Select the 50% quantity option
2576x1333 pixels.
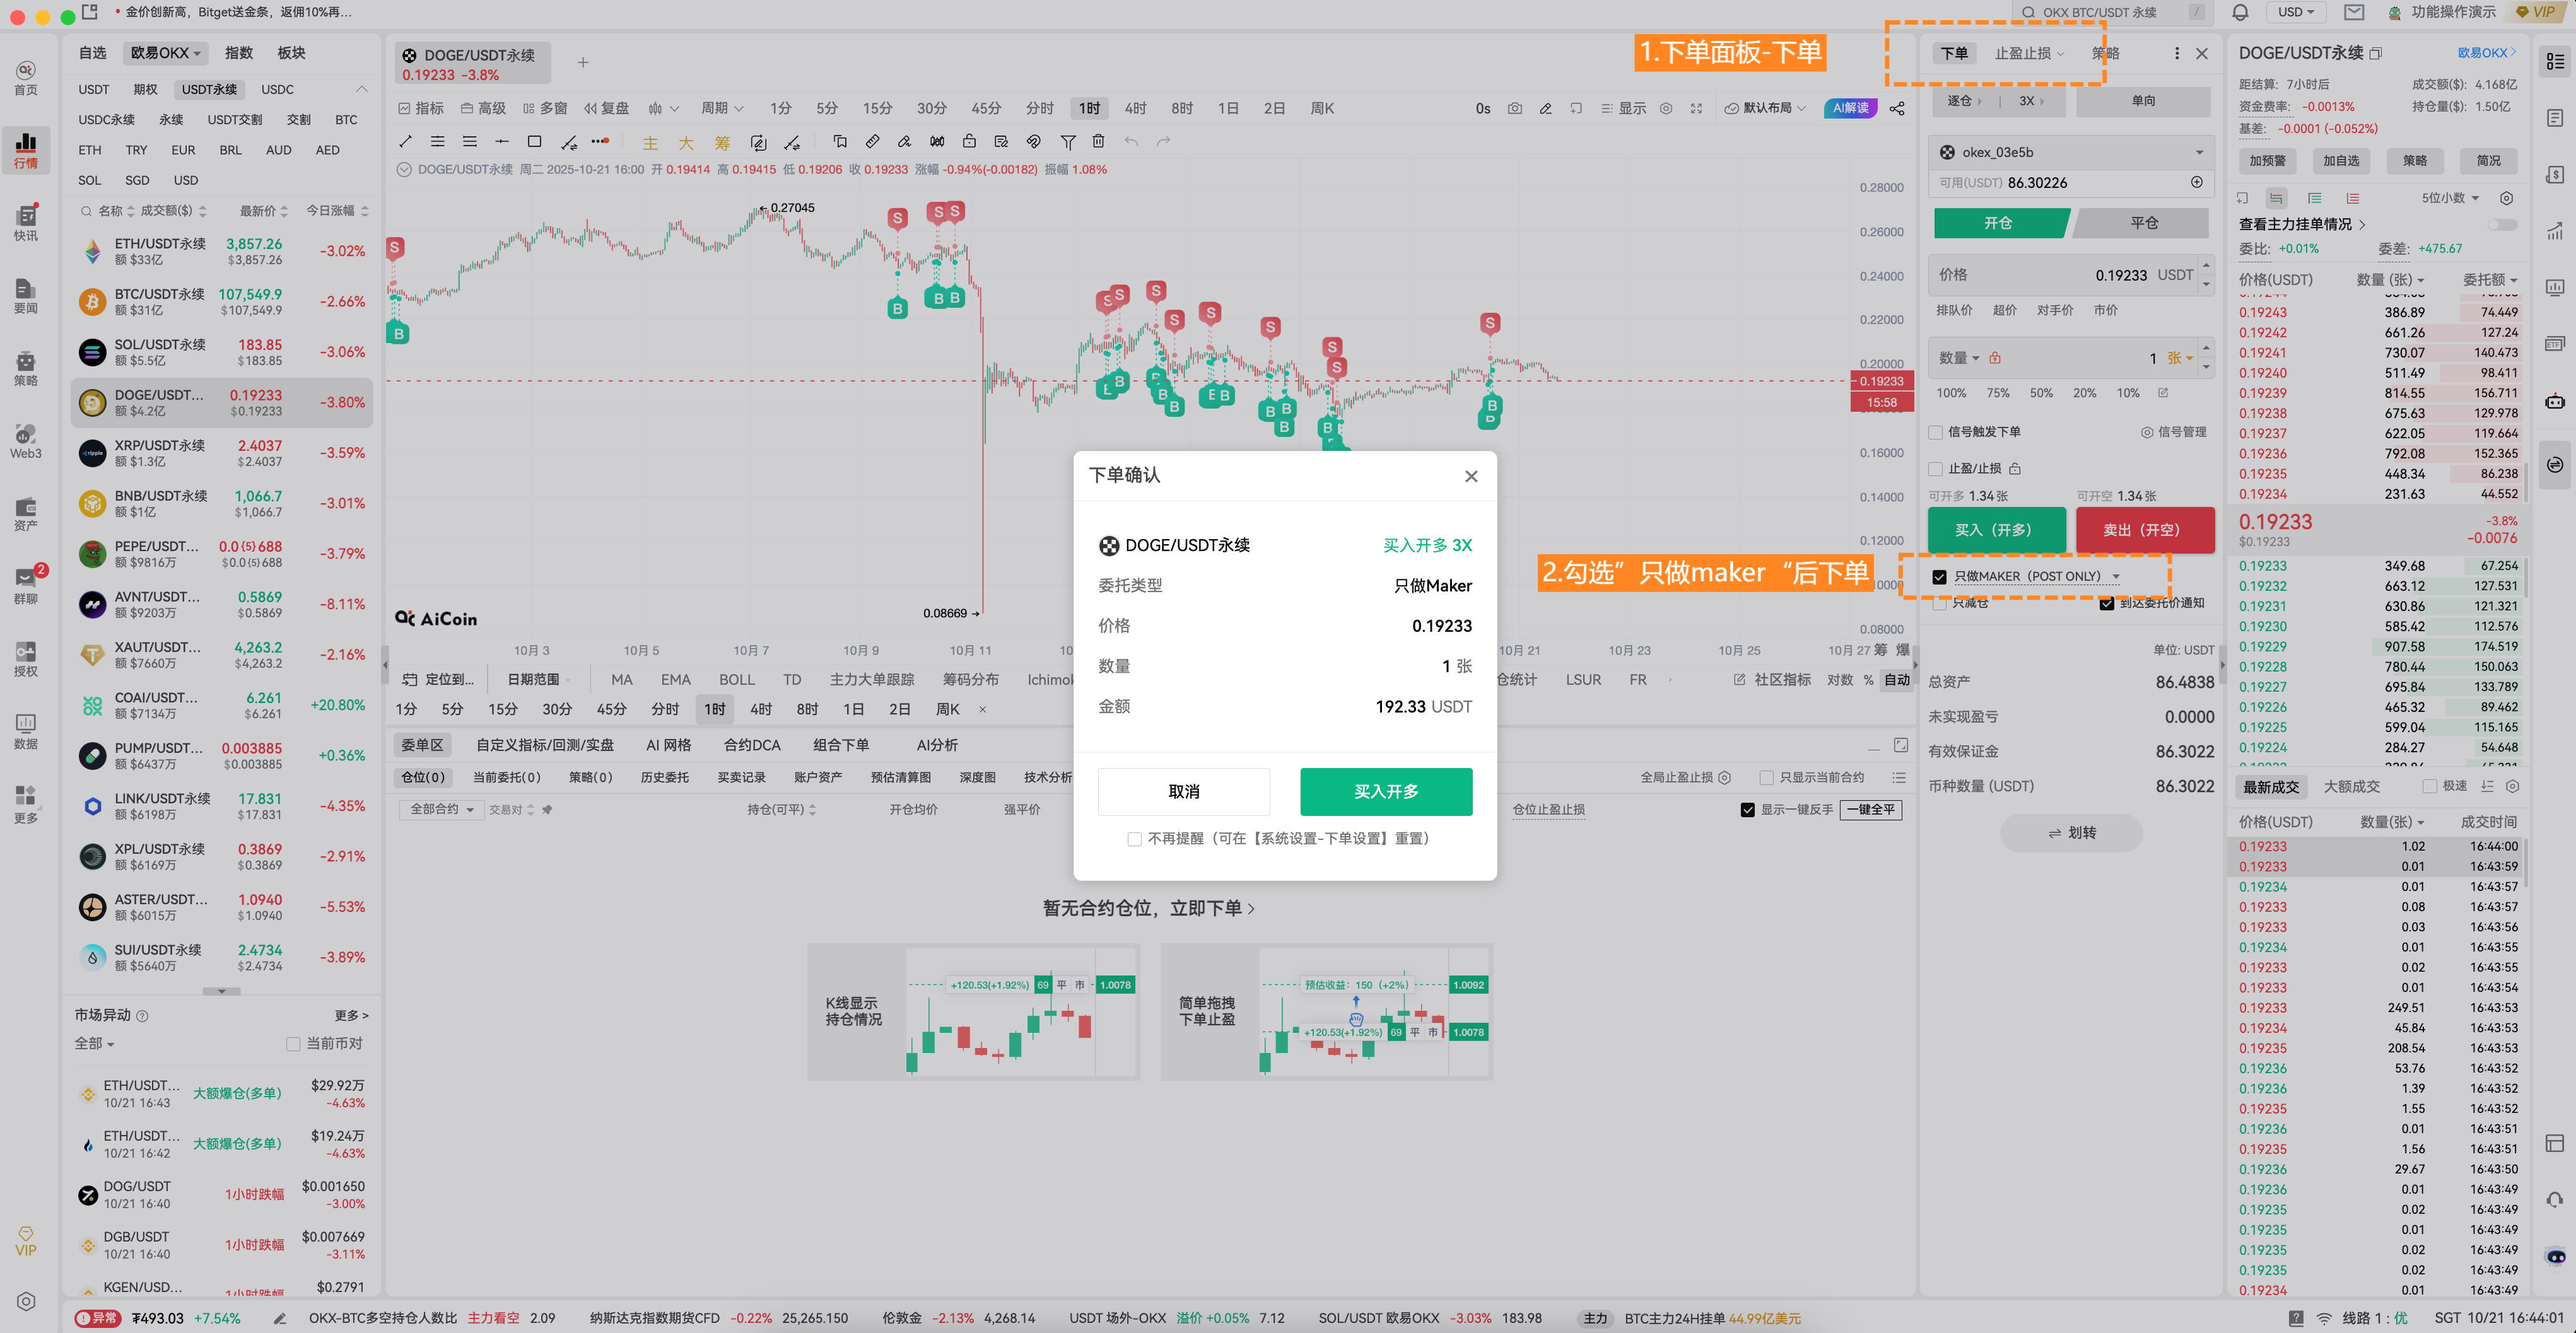pyautogui.click(x=2041, y=393)
